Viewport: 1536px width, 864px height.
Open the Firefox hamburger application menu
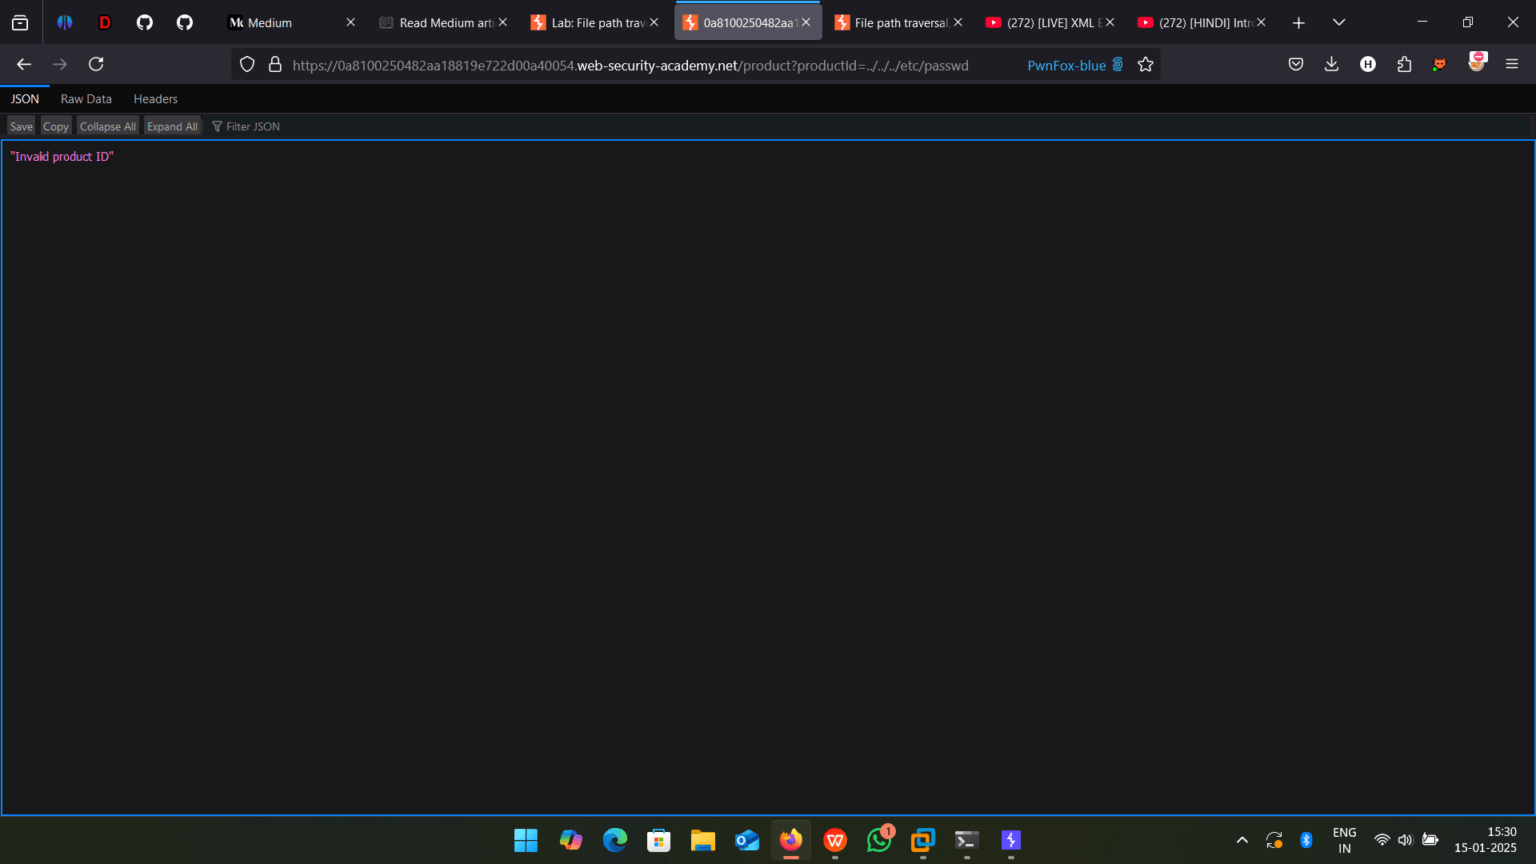point(1512,64)
